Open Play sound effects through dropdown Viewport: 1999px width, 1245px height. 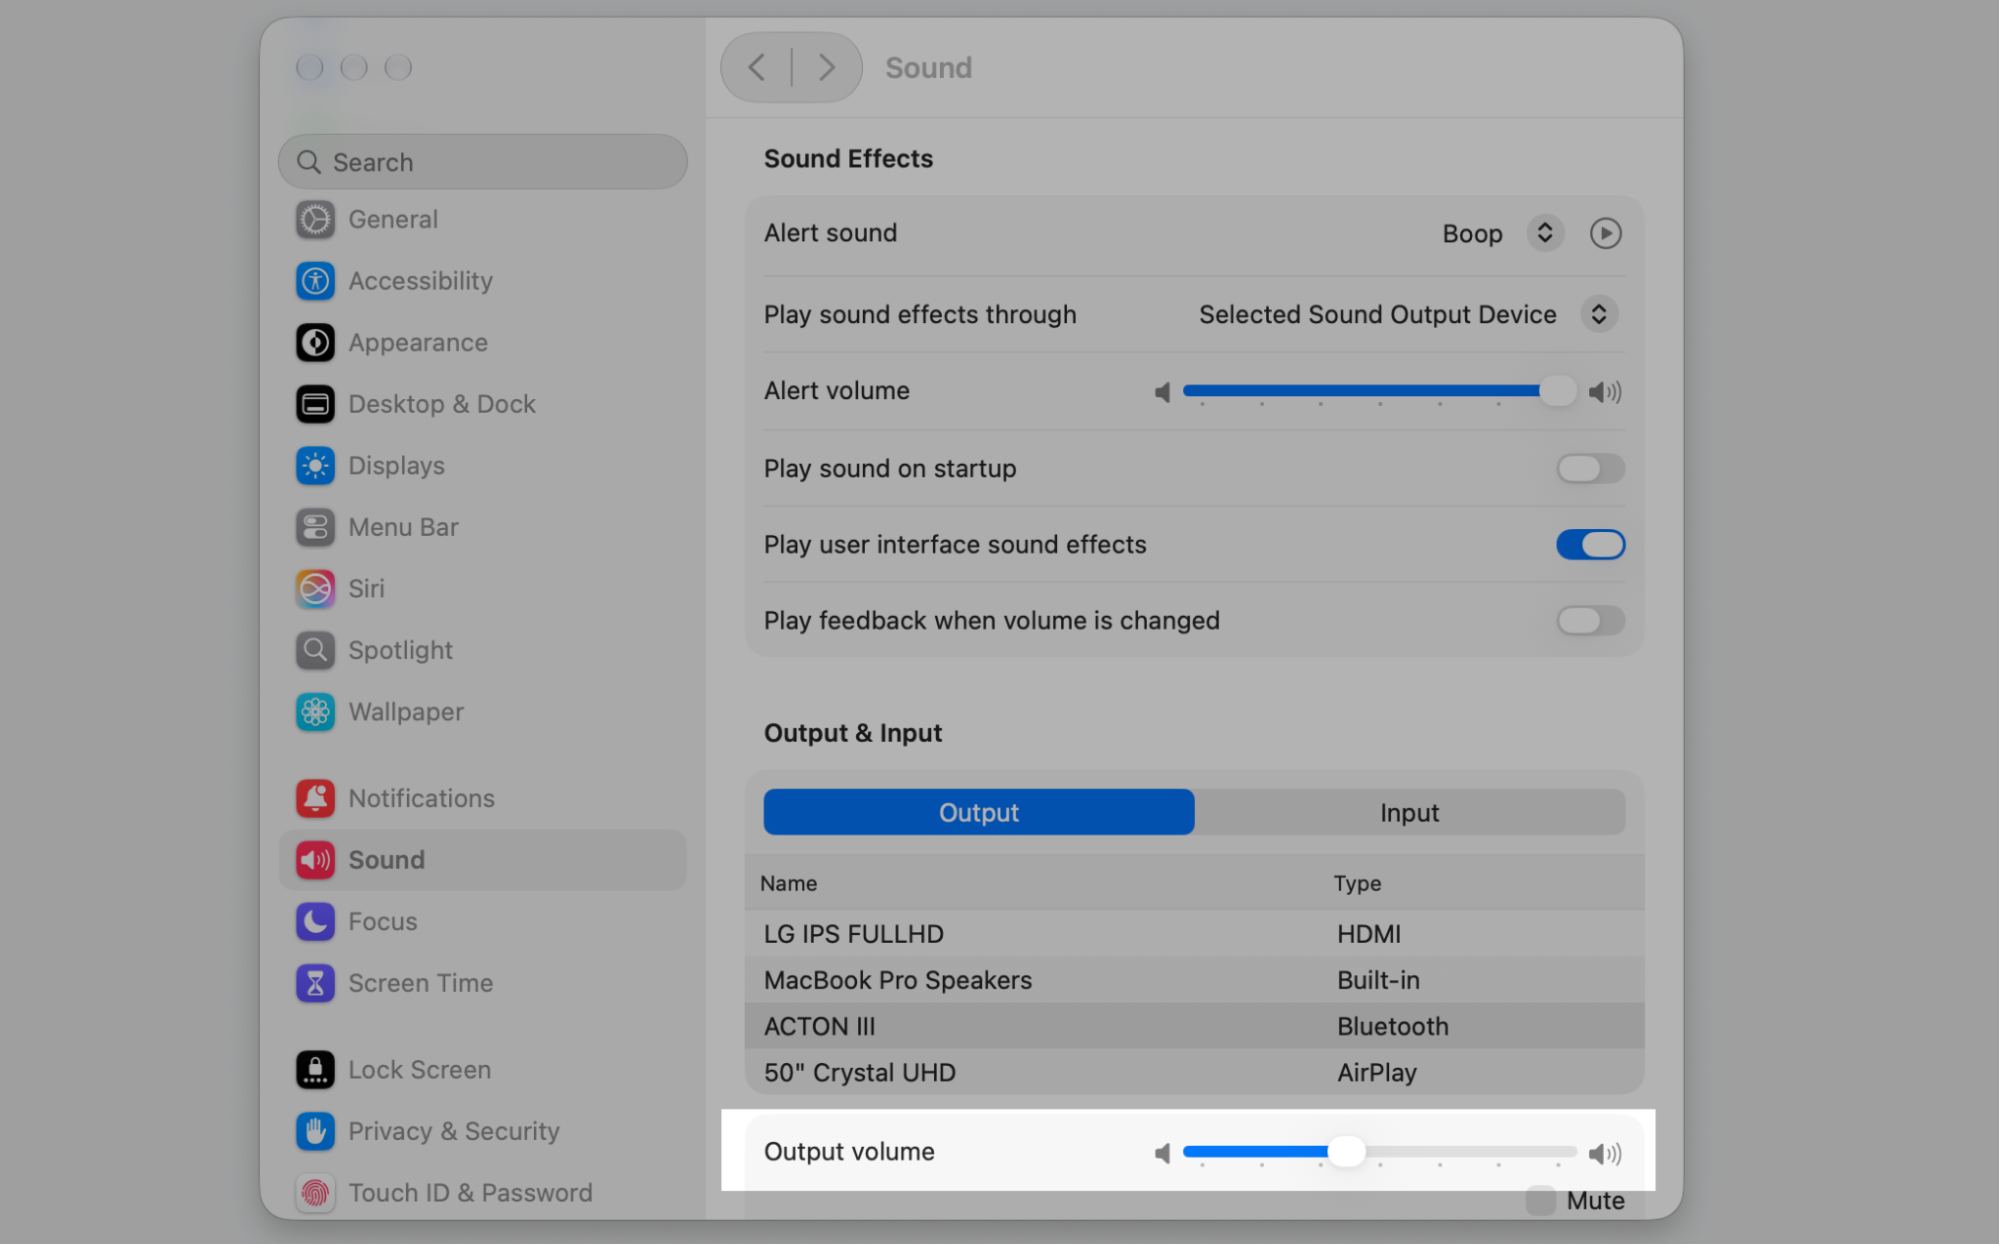click(x=1599, y=314)
